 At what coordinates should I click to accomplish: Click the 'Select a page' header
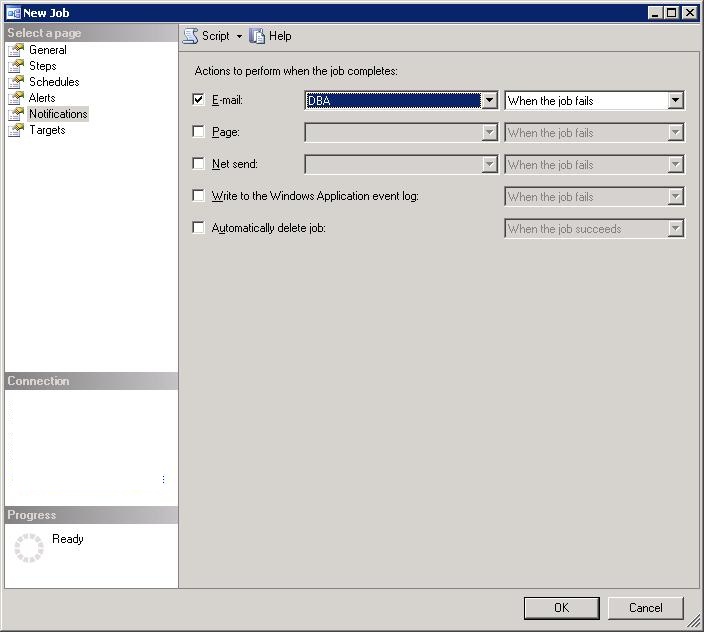tap(91, 33)
